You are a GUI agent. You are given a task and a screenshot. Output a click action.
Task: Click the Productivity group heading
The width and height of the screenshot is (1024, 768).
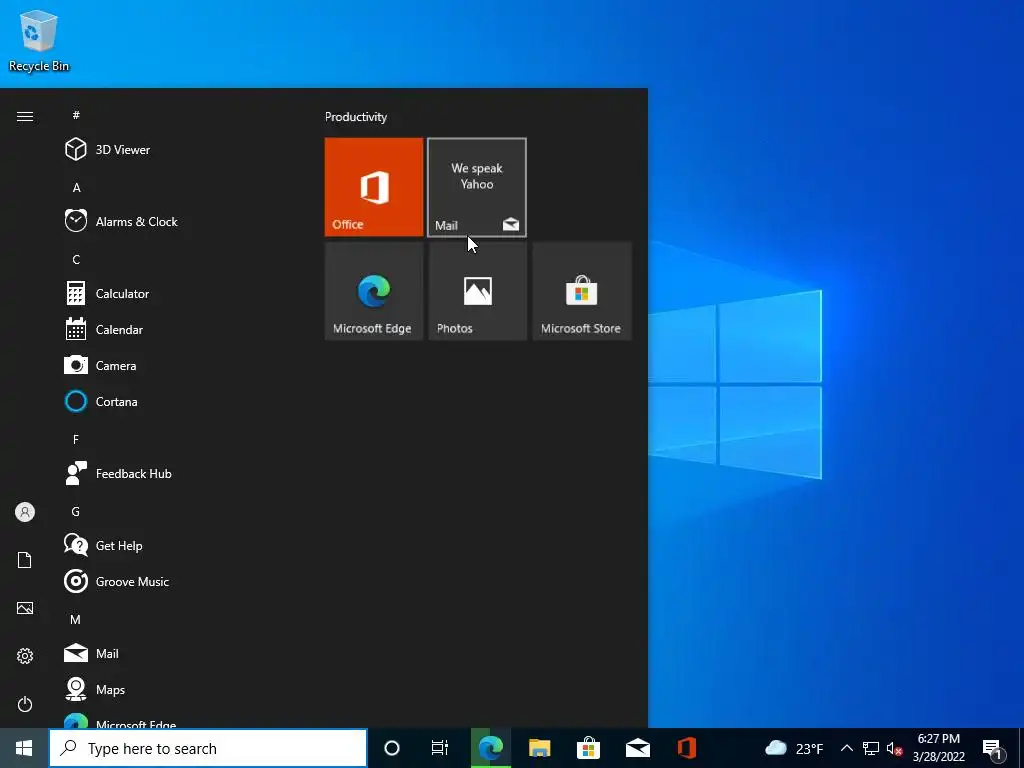click(356, 117)
